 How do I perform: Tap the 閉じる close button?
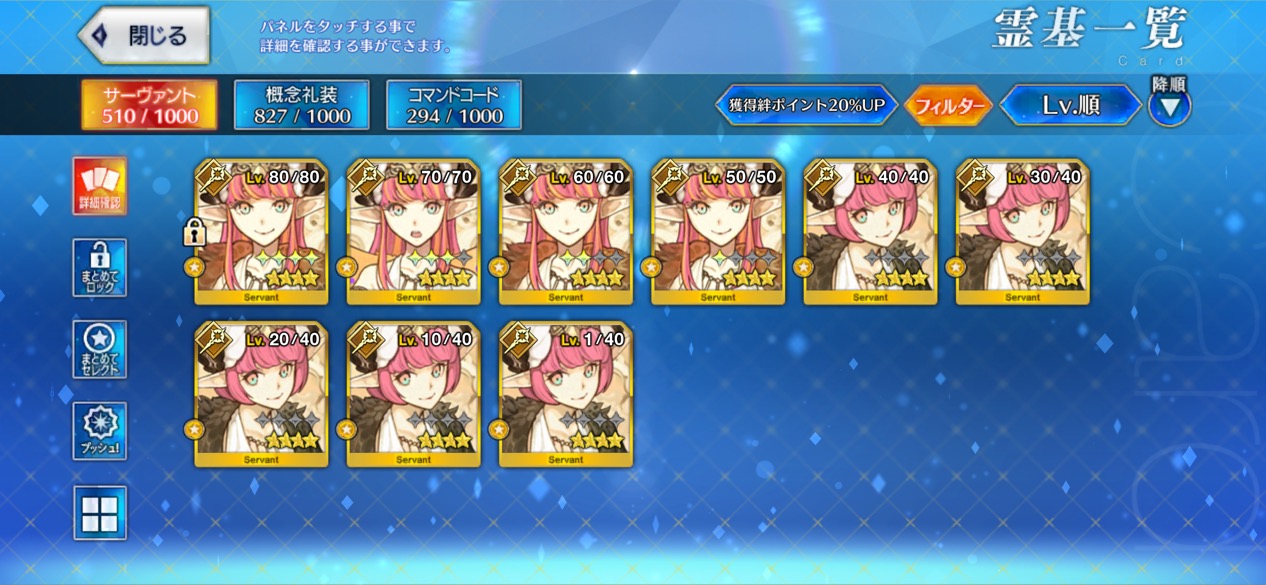tap(145, 36)
